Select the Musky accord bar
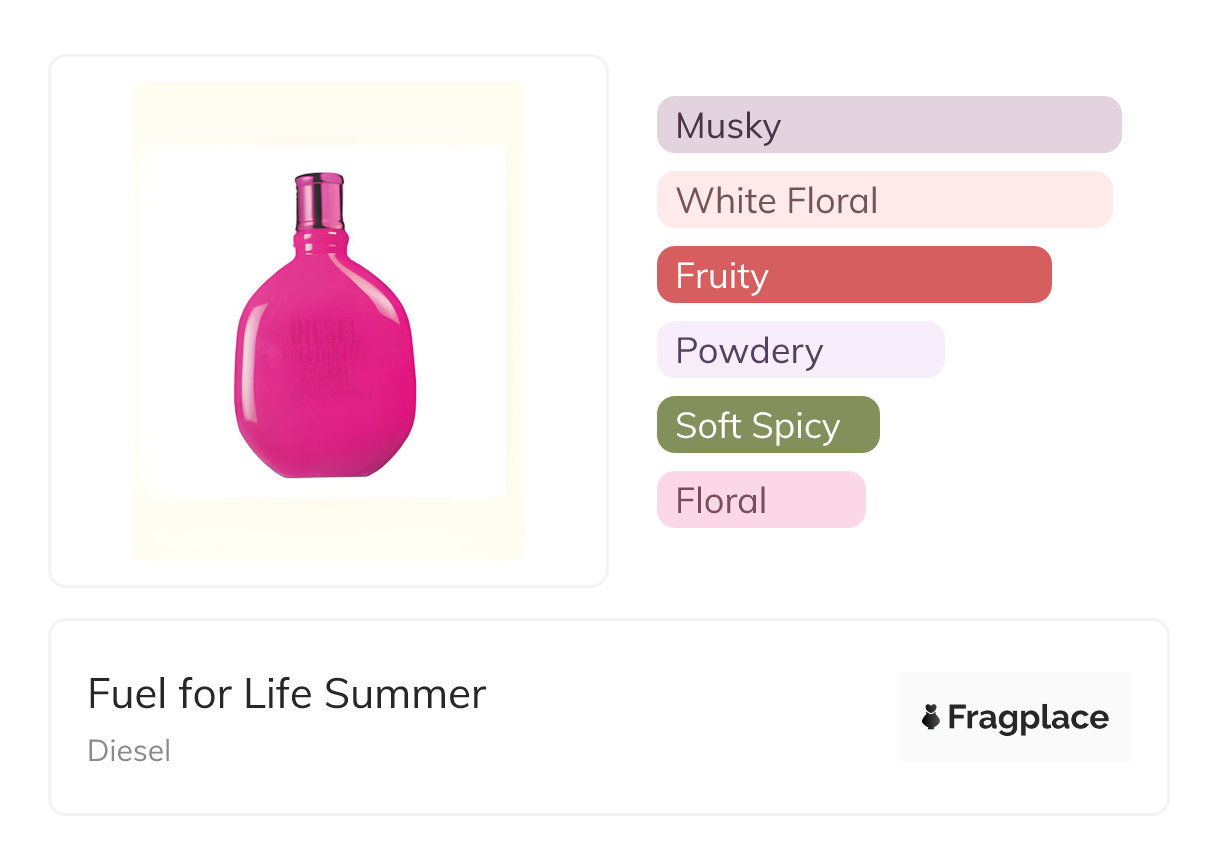The width and height of the screenshot is (1218, 864). coord(889,125)
